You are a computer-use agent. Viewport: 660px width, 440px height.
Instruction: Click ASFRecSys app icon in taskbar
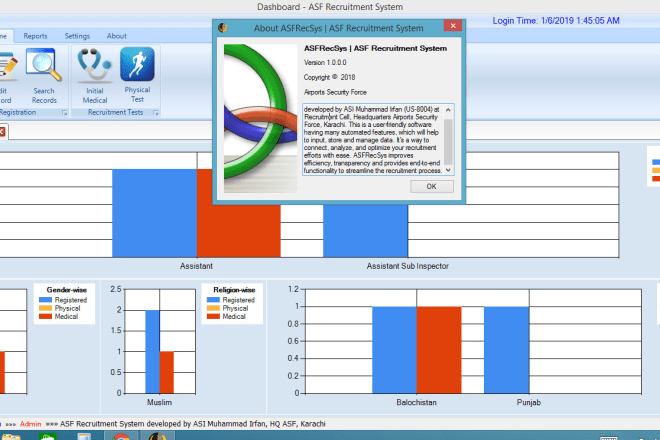[x=157, y=436]
